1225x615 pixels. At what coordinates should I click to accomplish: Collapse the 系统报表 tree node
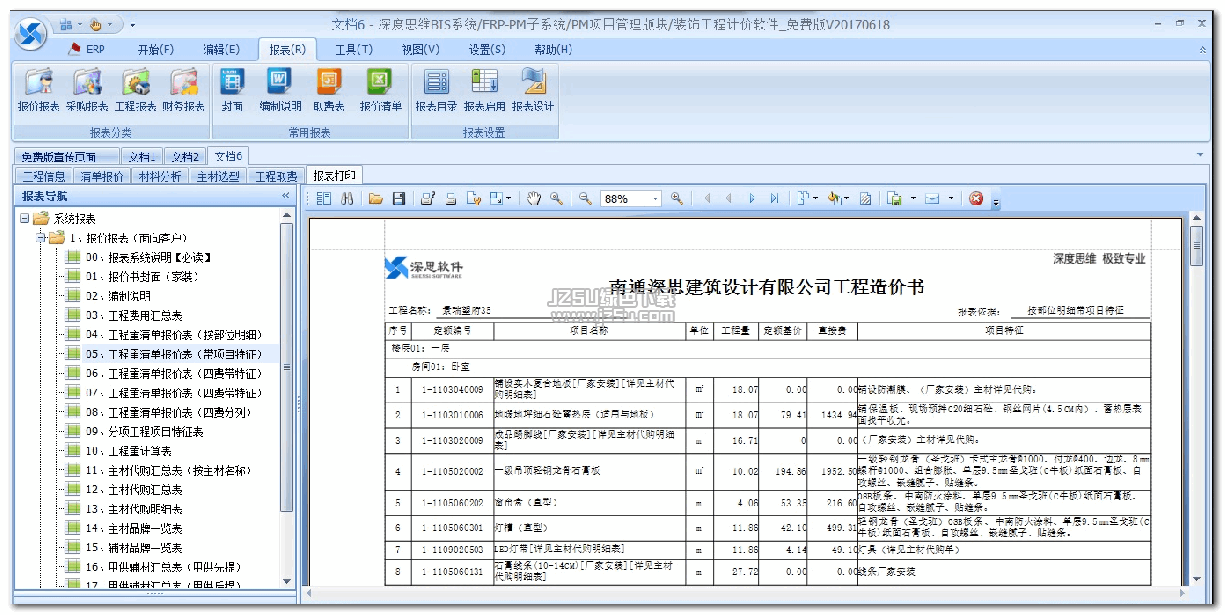click(x=25, y=218)
